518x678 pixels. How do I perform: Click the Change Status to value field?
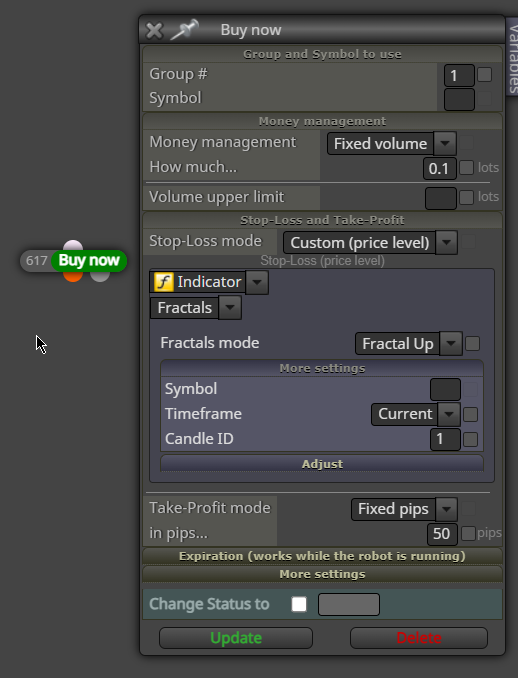point(349,604)
